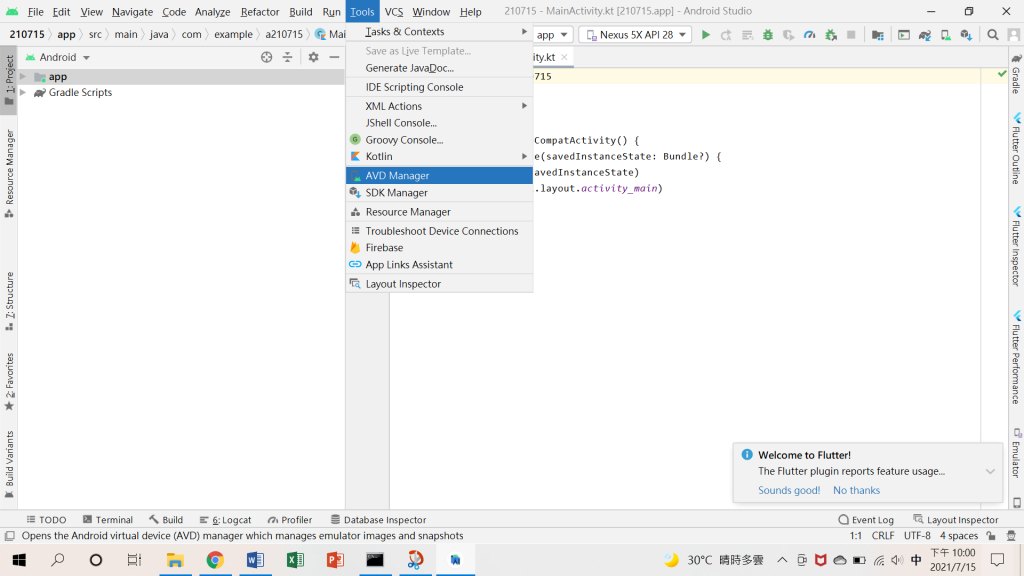1024x576 pixels.
Task: Open Nexus 5X API 28 device dropdown
Action: tap(635, 35)
